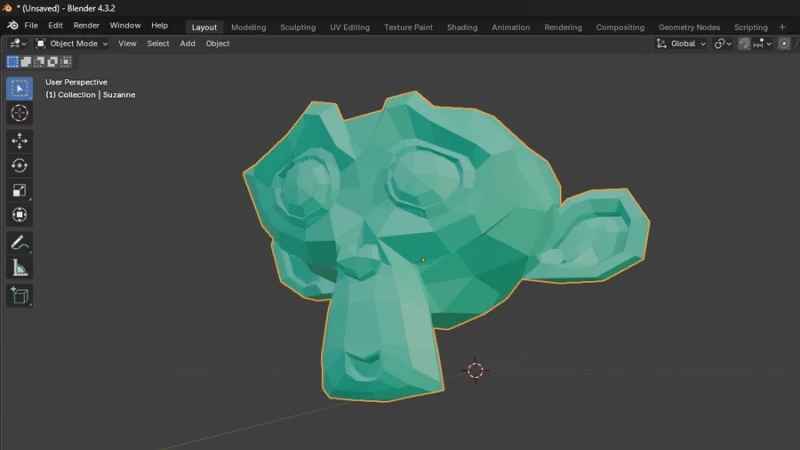This screenshot has height=450, width=800.
Task: Switch to the Sculpting workspace tab
Action: [297, 27]
